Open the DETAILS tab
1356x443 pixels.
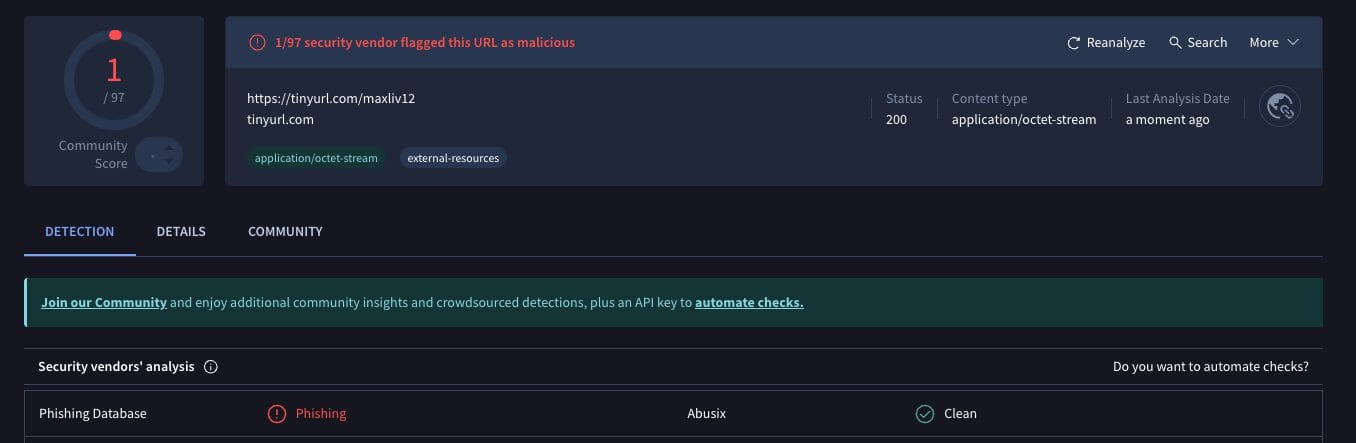tap(181, 232)
